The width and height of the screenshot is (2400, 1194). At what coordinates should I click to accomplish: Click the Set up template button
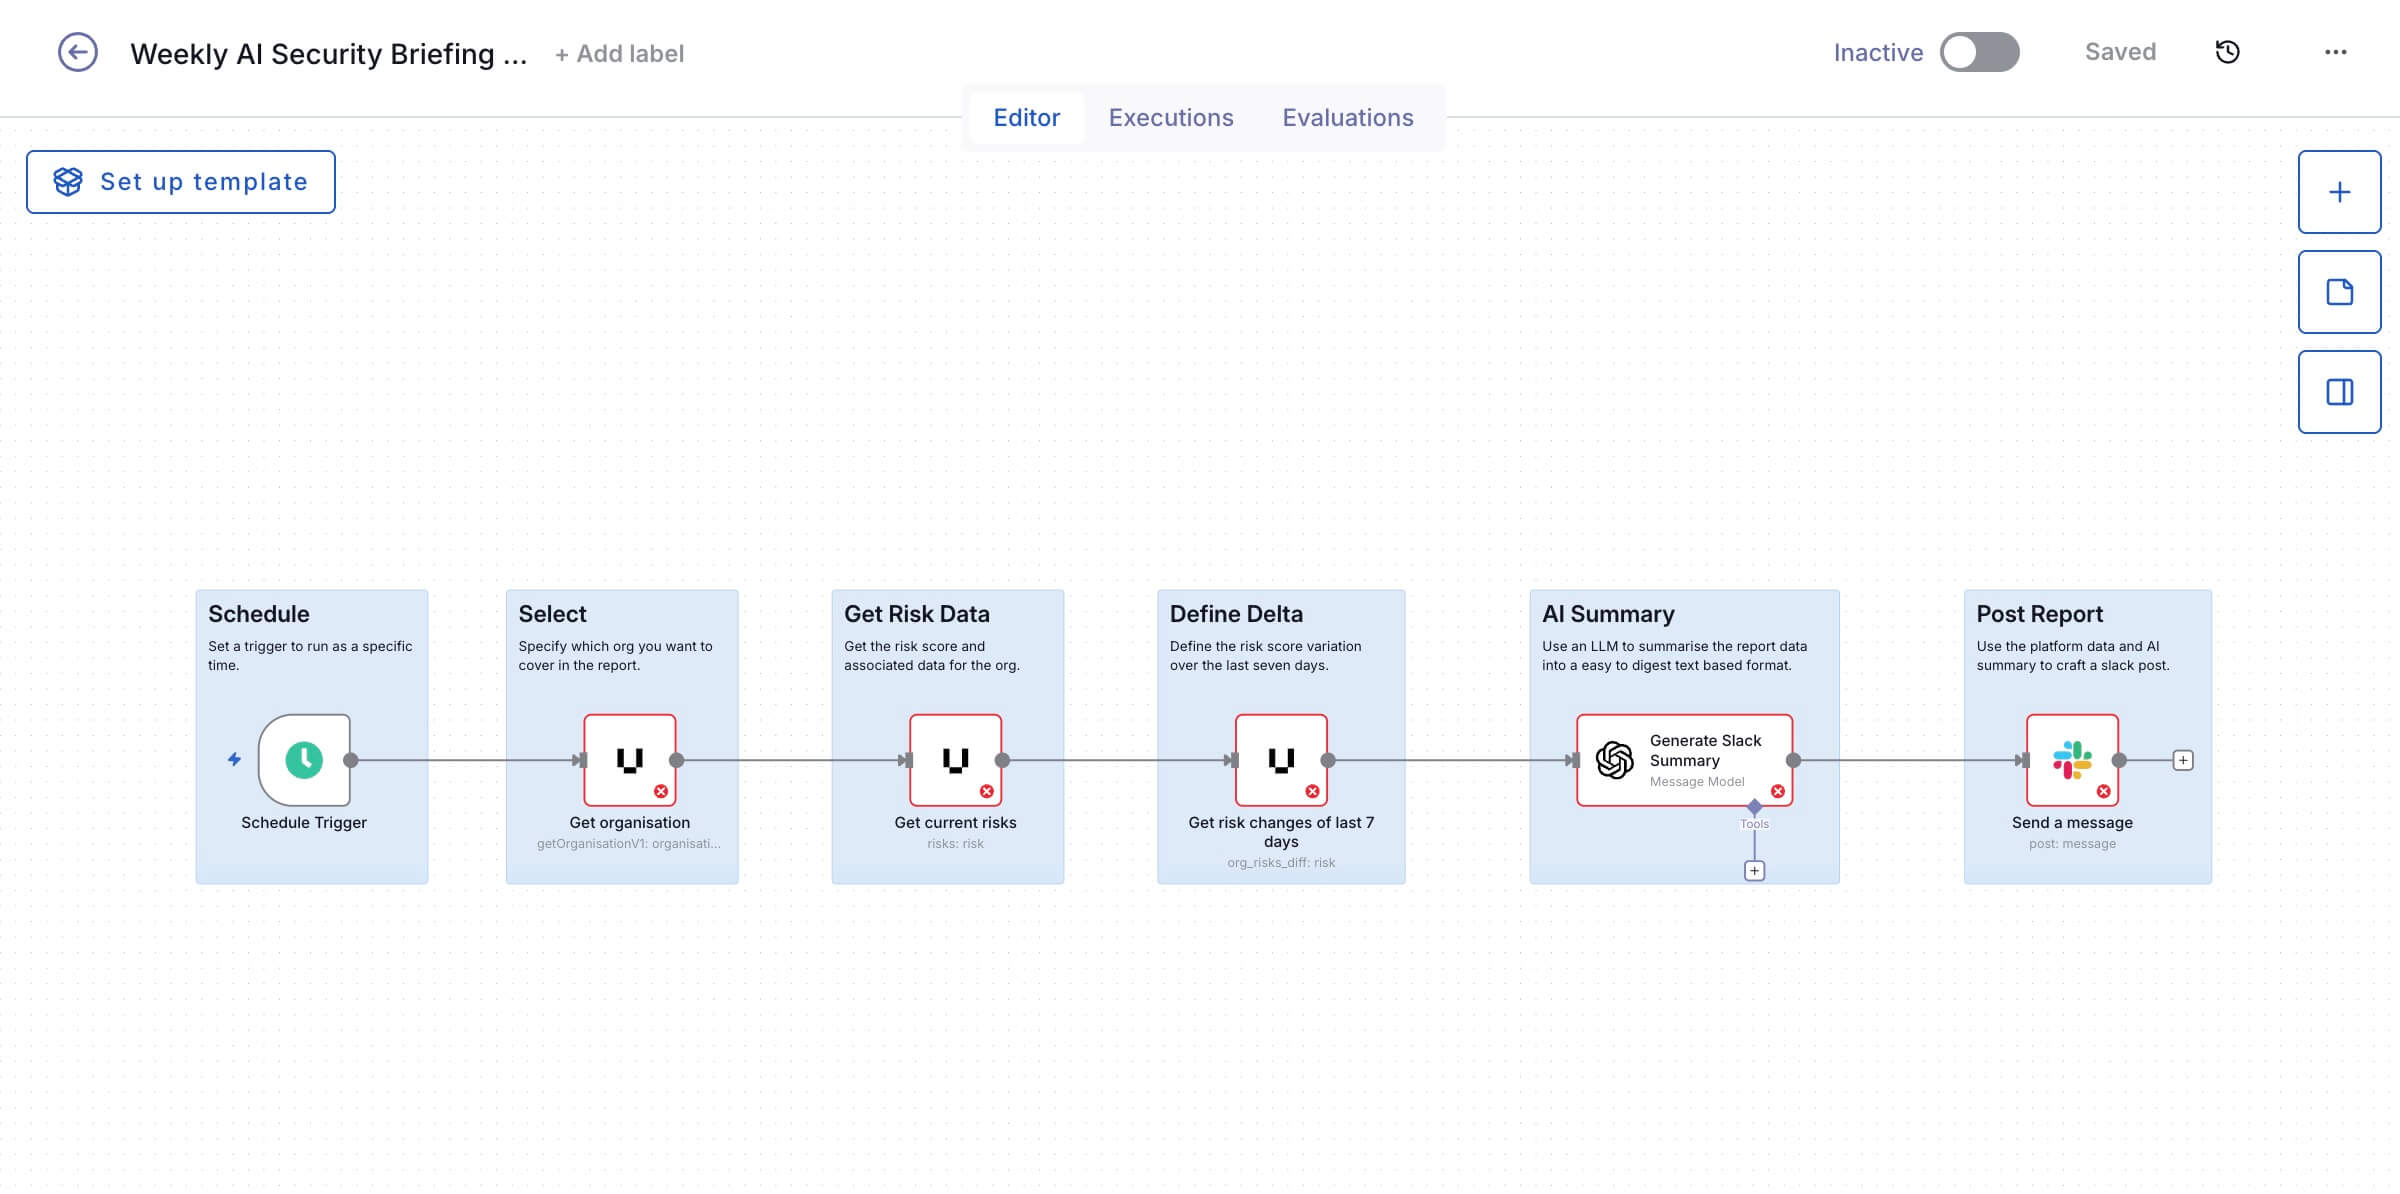181,181
